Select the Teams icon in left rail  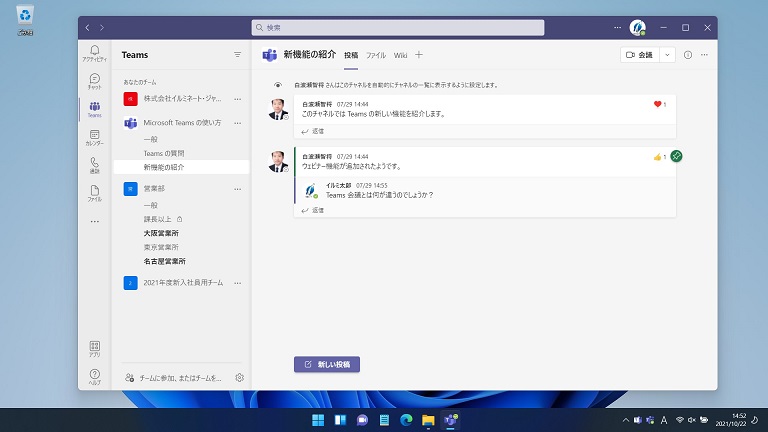[95, 109]
